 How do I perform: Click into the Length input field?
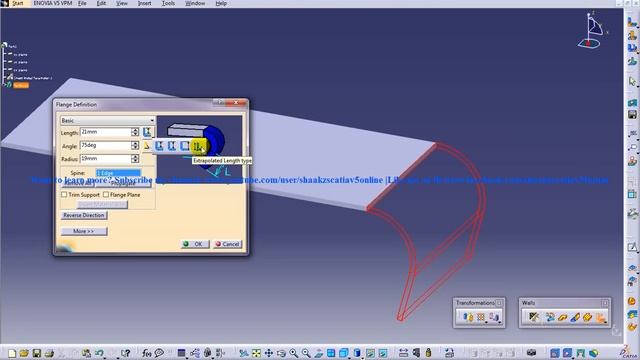click(106, 132)
